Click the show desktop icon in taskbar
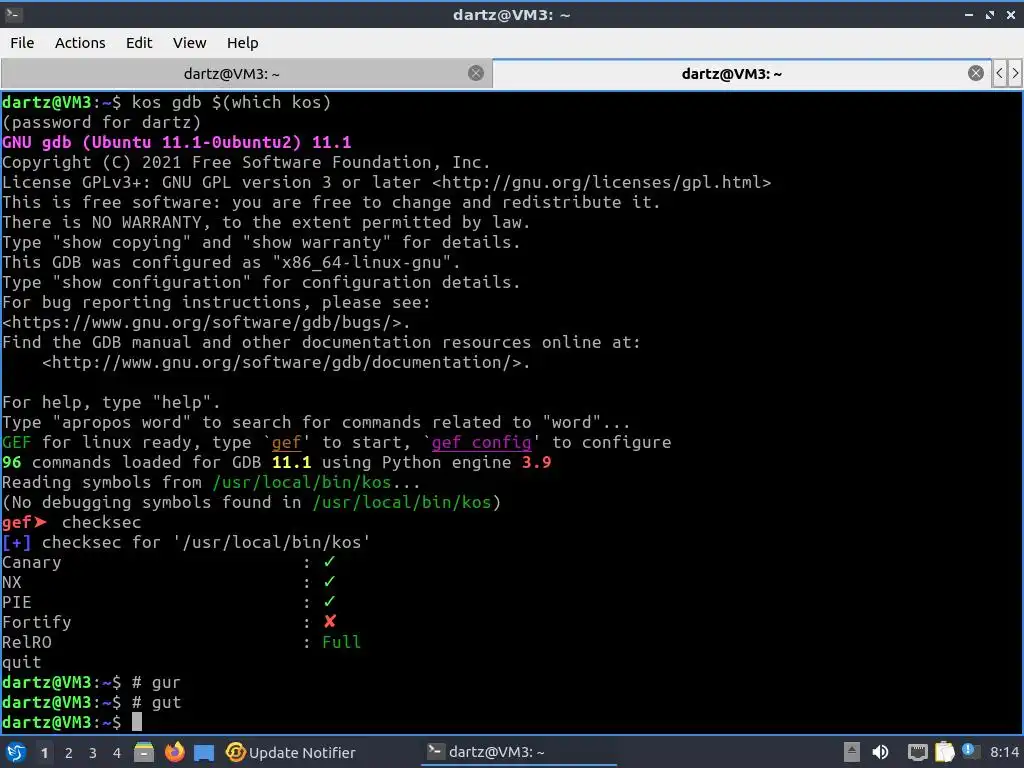The height and width of the screenshot is (768, 1024). click(204, 752)
